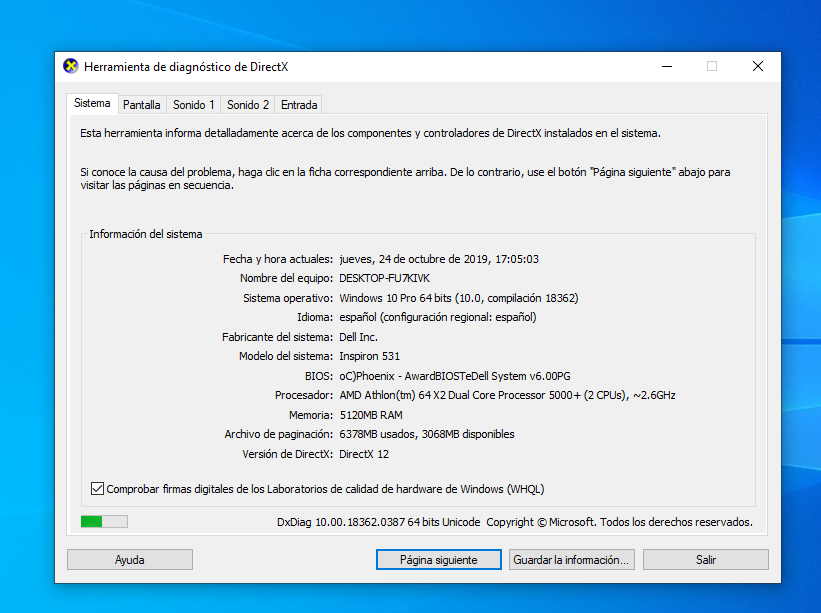Click Guardar la información button
Viewport: 821px width, 613px height.
[572, 560]
